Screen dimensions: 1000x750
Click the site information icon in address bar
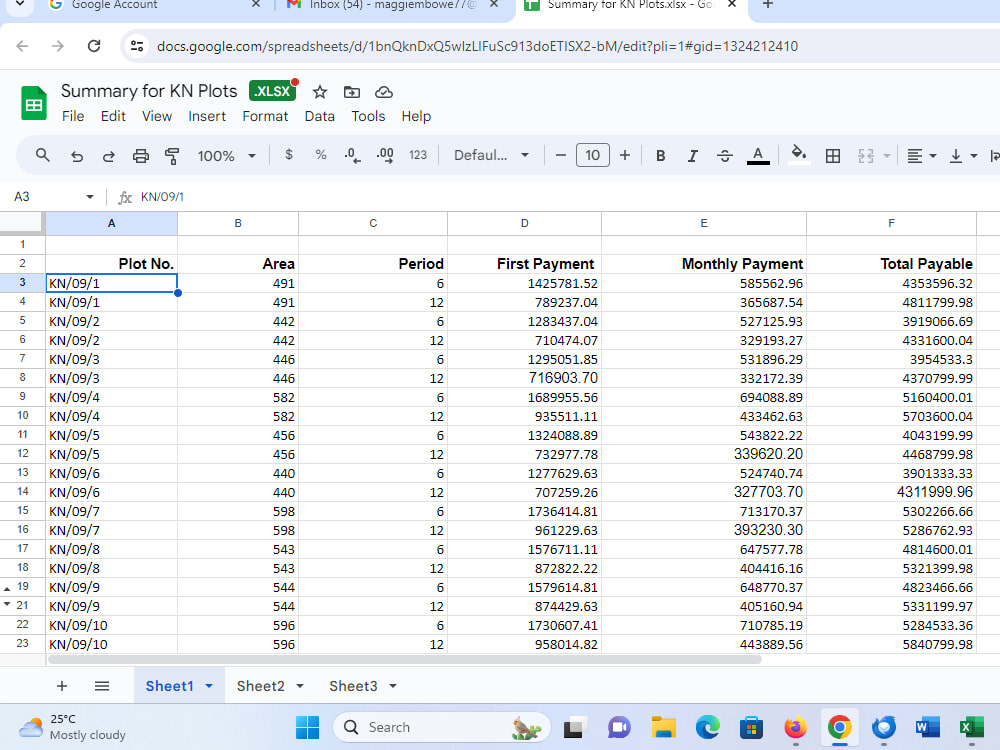(136, 46)
